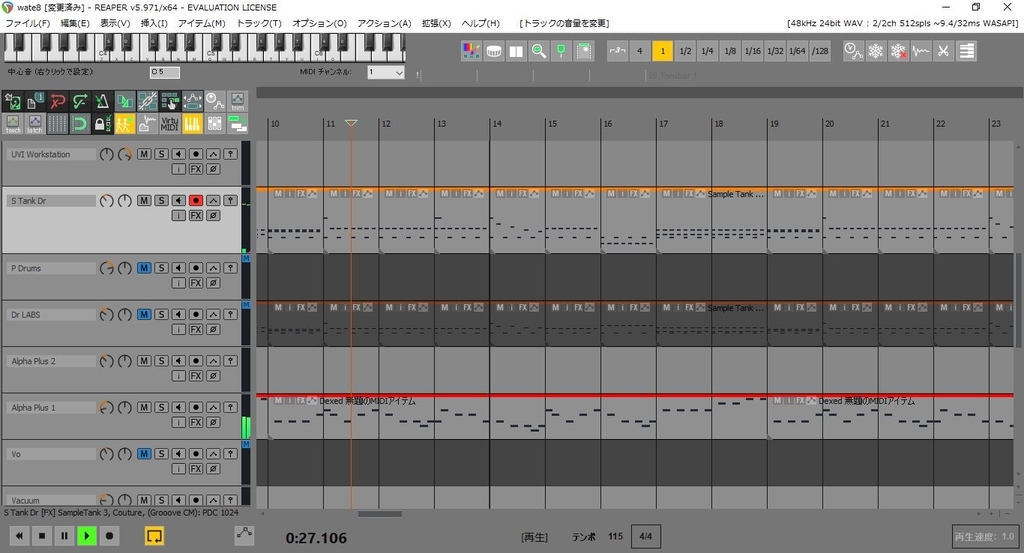Arm Alpha Plus 2 track for recording

195,360
